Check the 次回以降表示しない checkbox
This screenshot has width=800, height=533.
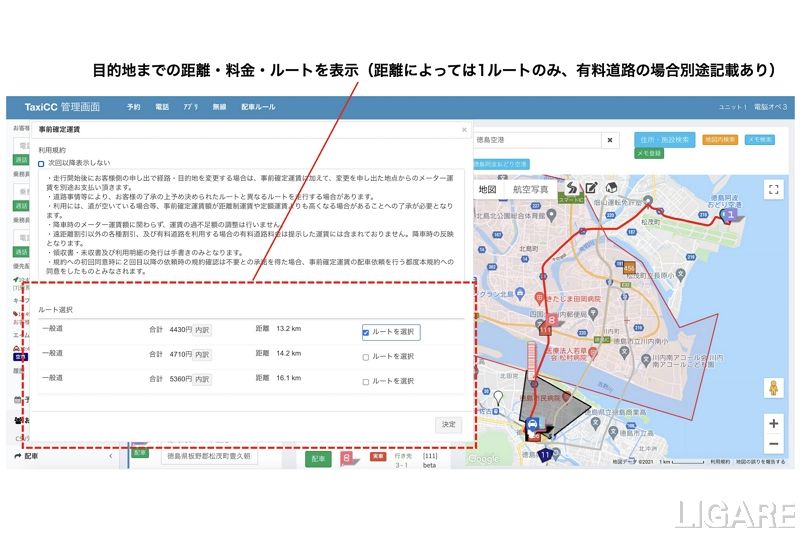[x=42, y=162]
